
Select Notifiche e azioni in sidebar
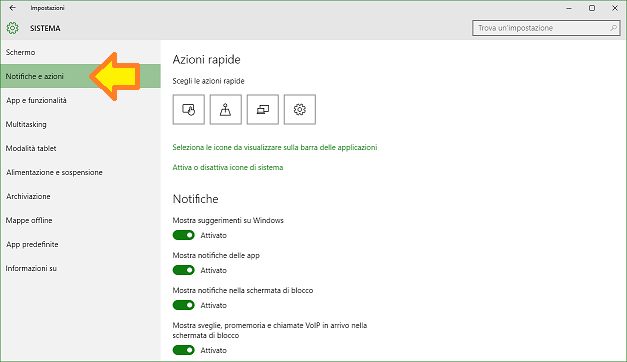tap(81, 76)
